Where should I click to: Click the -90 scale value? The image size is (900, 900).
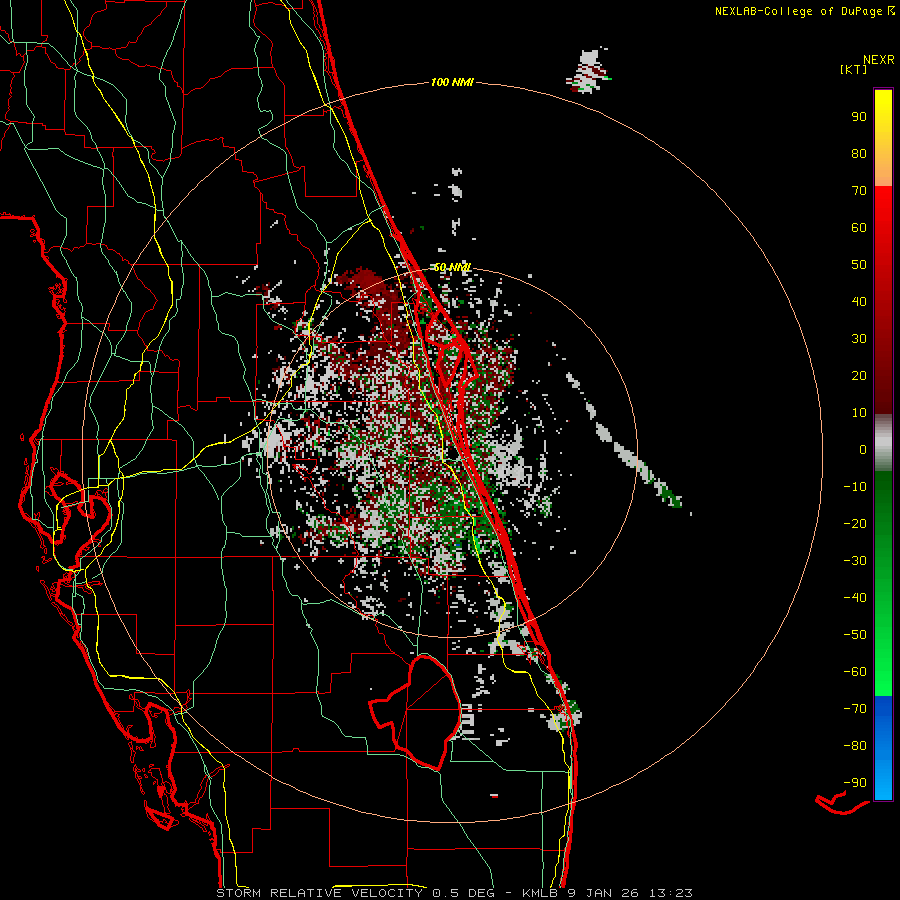click(855, 783)
